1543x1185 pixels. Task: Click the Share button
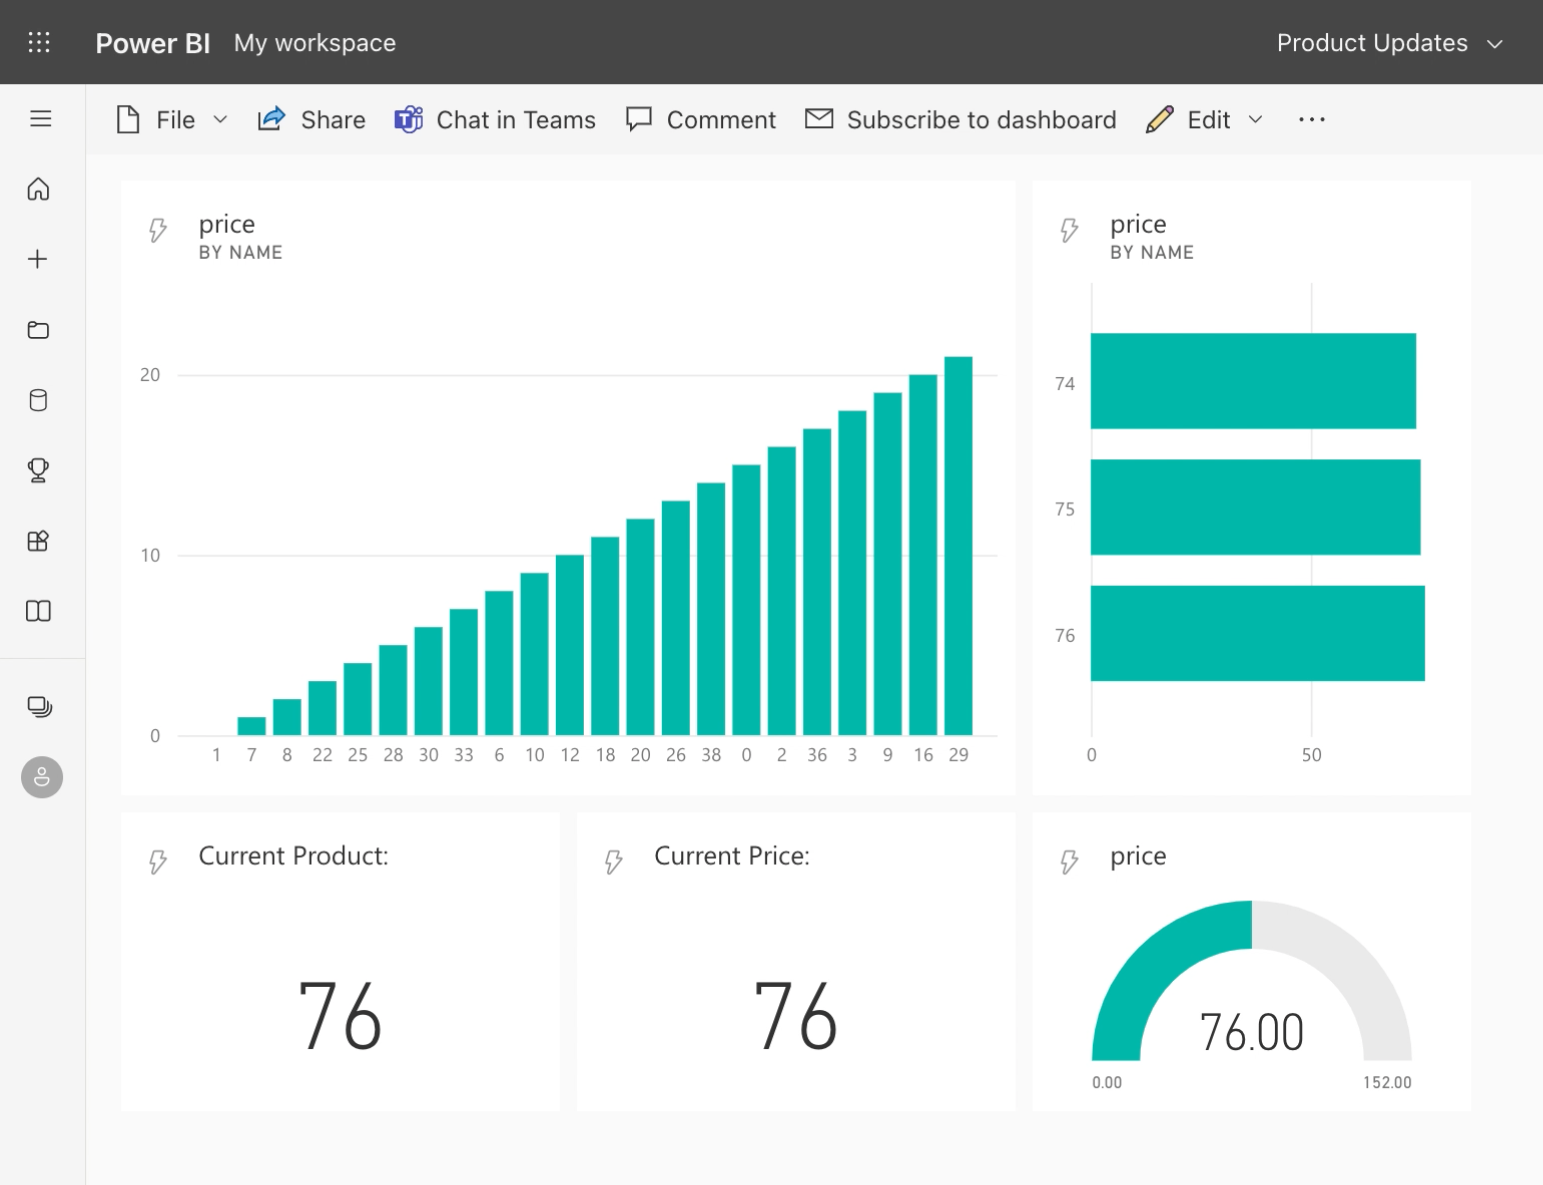pos(311,120)
